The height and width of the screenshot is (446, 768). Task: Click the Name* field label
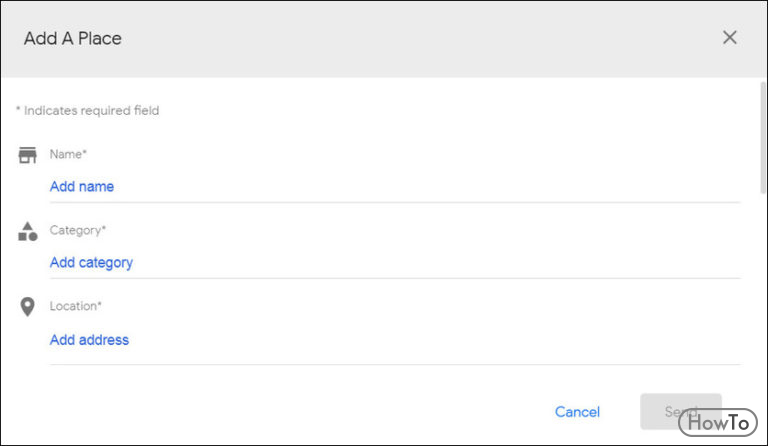(x=68, y=154)
